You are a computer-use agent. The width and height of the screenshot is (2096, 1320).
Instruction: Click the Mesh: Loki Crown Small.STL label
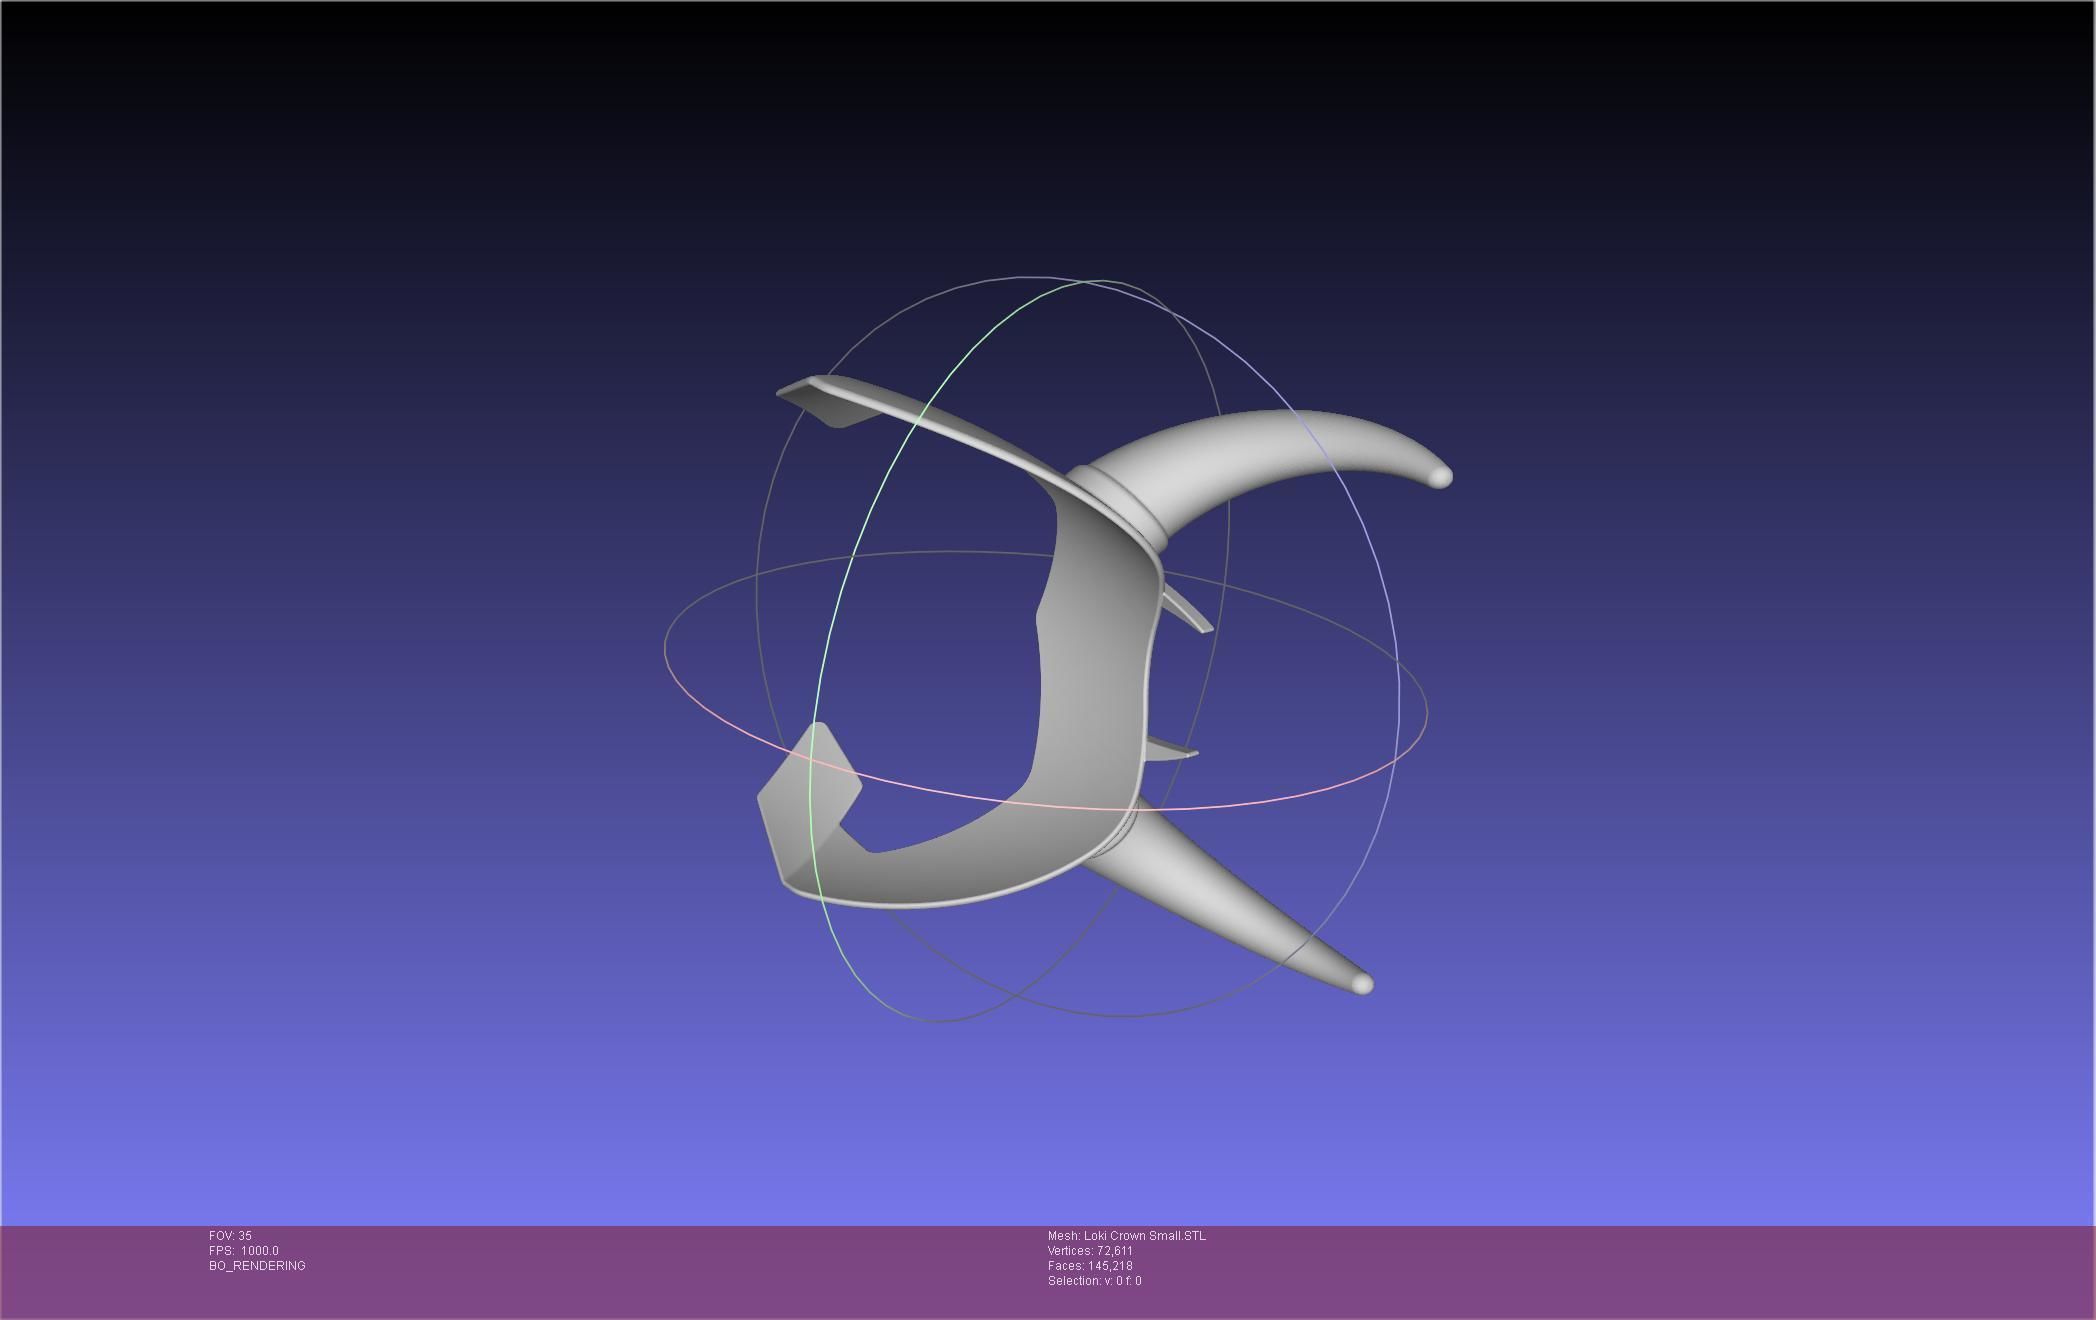1126,1236
